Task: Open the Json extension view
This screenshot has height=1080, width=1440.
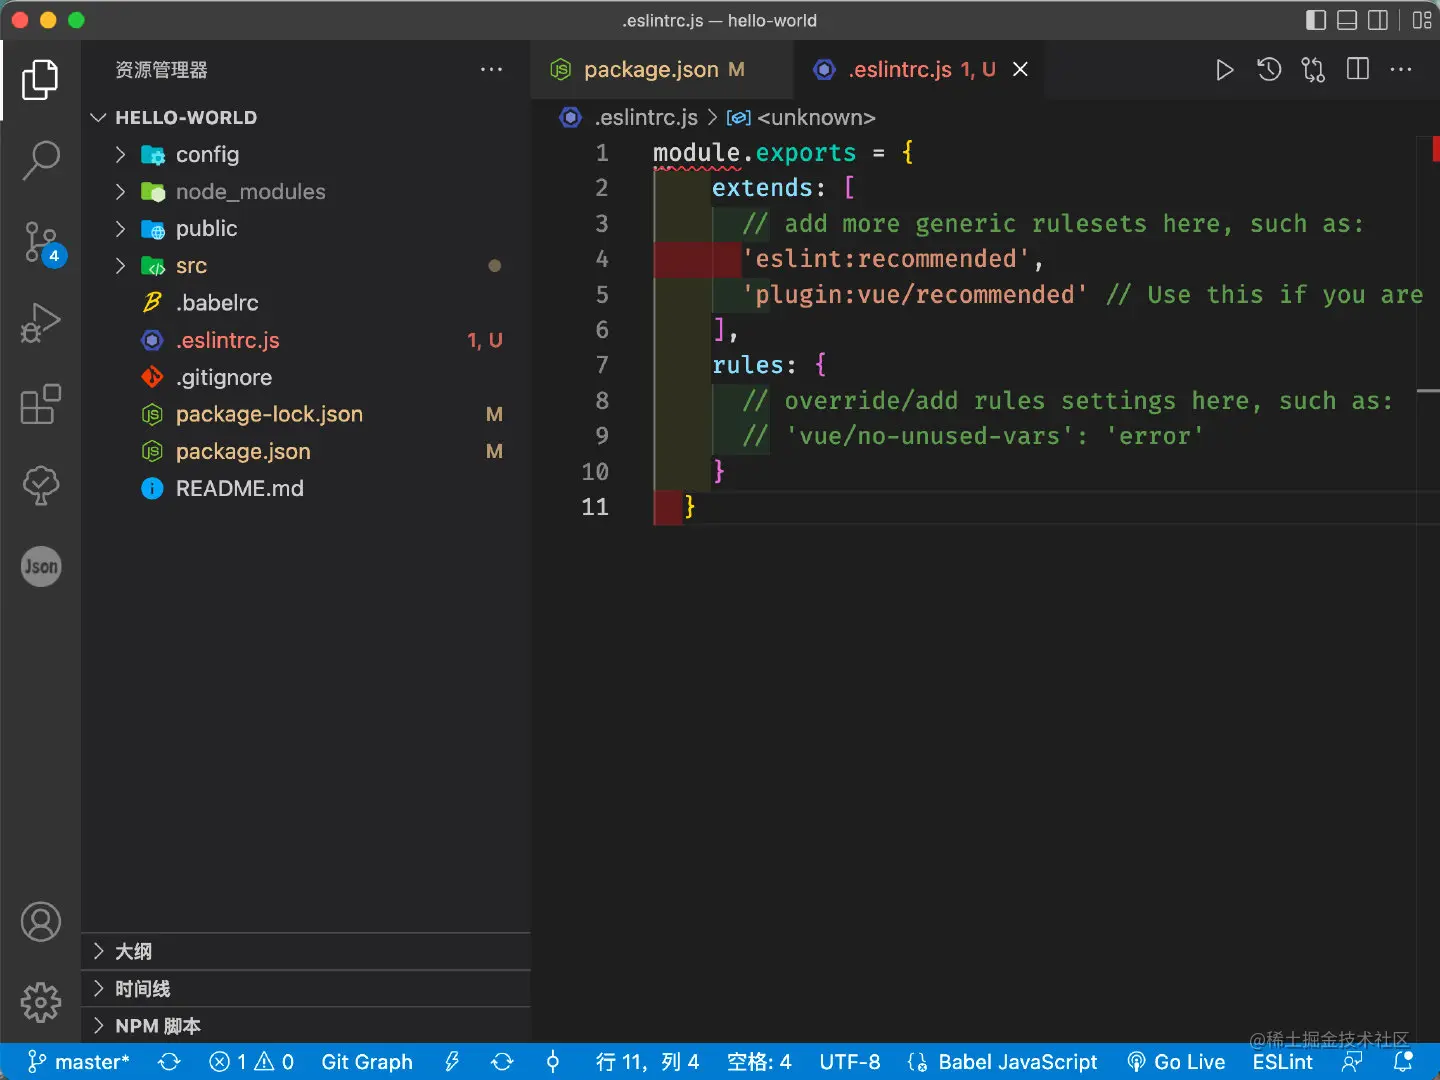Action: [x=41, y=567]
